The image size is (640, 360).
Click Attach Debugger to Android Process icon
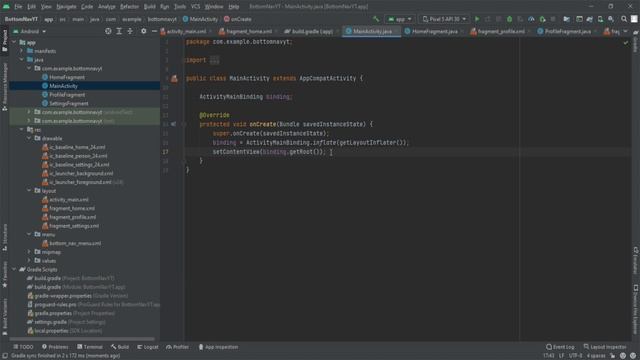[542, 19]
